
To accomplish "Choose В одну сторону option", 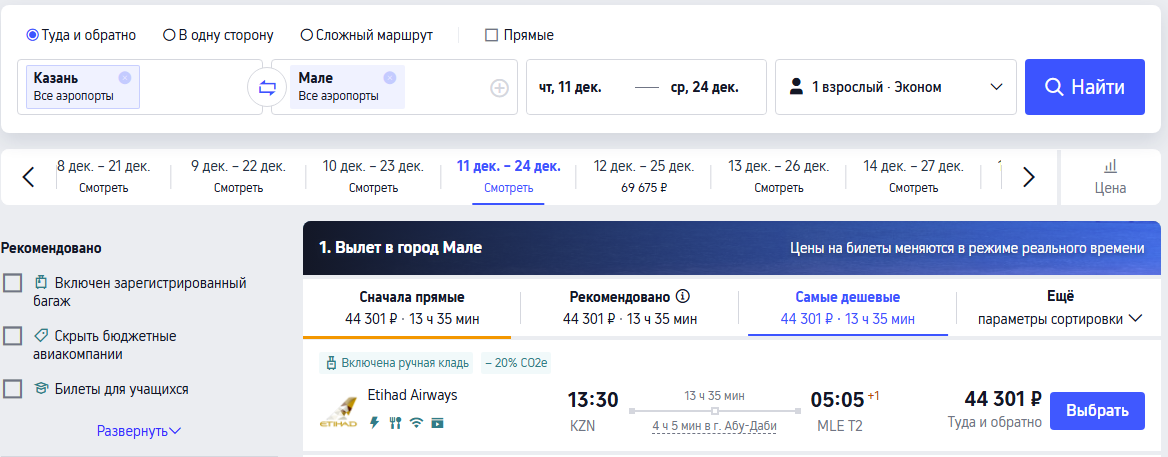I will click(169, 35).
